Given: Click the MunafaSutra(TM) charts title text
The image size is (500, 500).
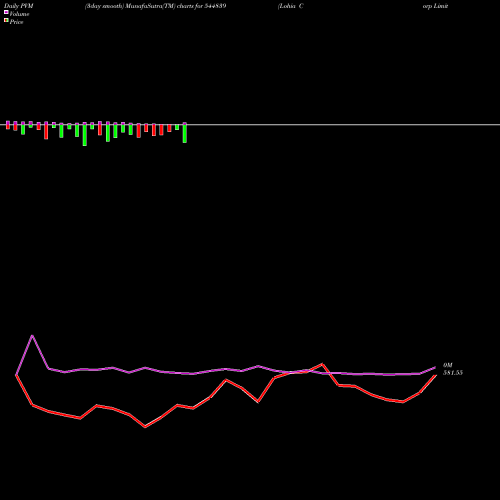Looking at the screenshot, I should [x=155, y=6].
